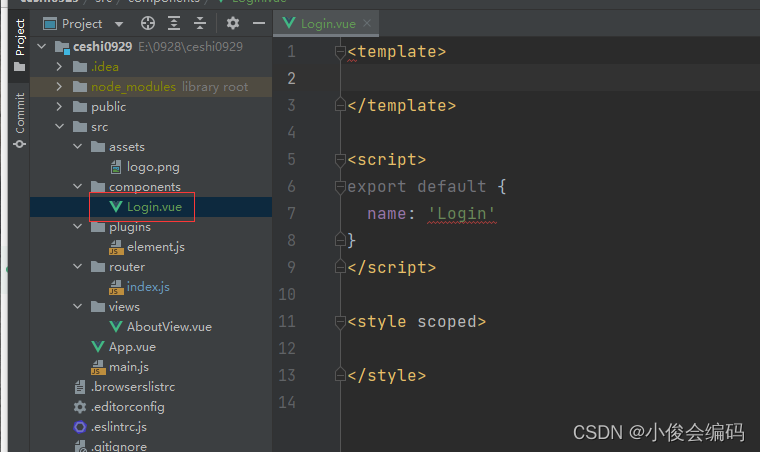
Task: Click the Expand All icon in Project toolbar
Action: [x=174, y=23]
